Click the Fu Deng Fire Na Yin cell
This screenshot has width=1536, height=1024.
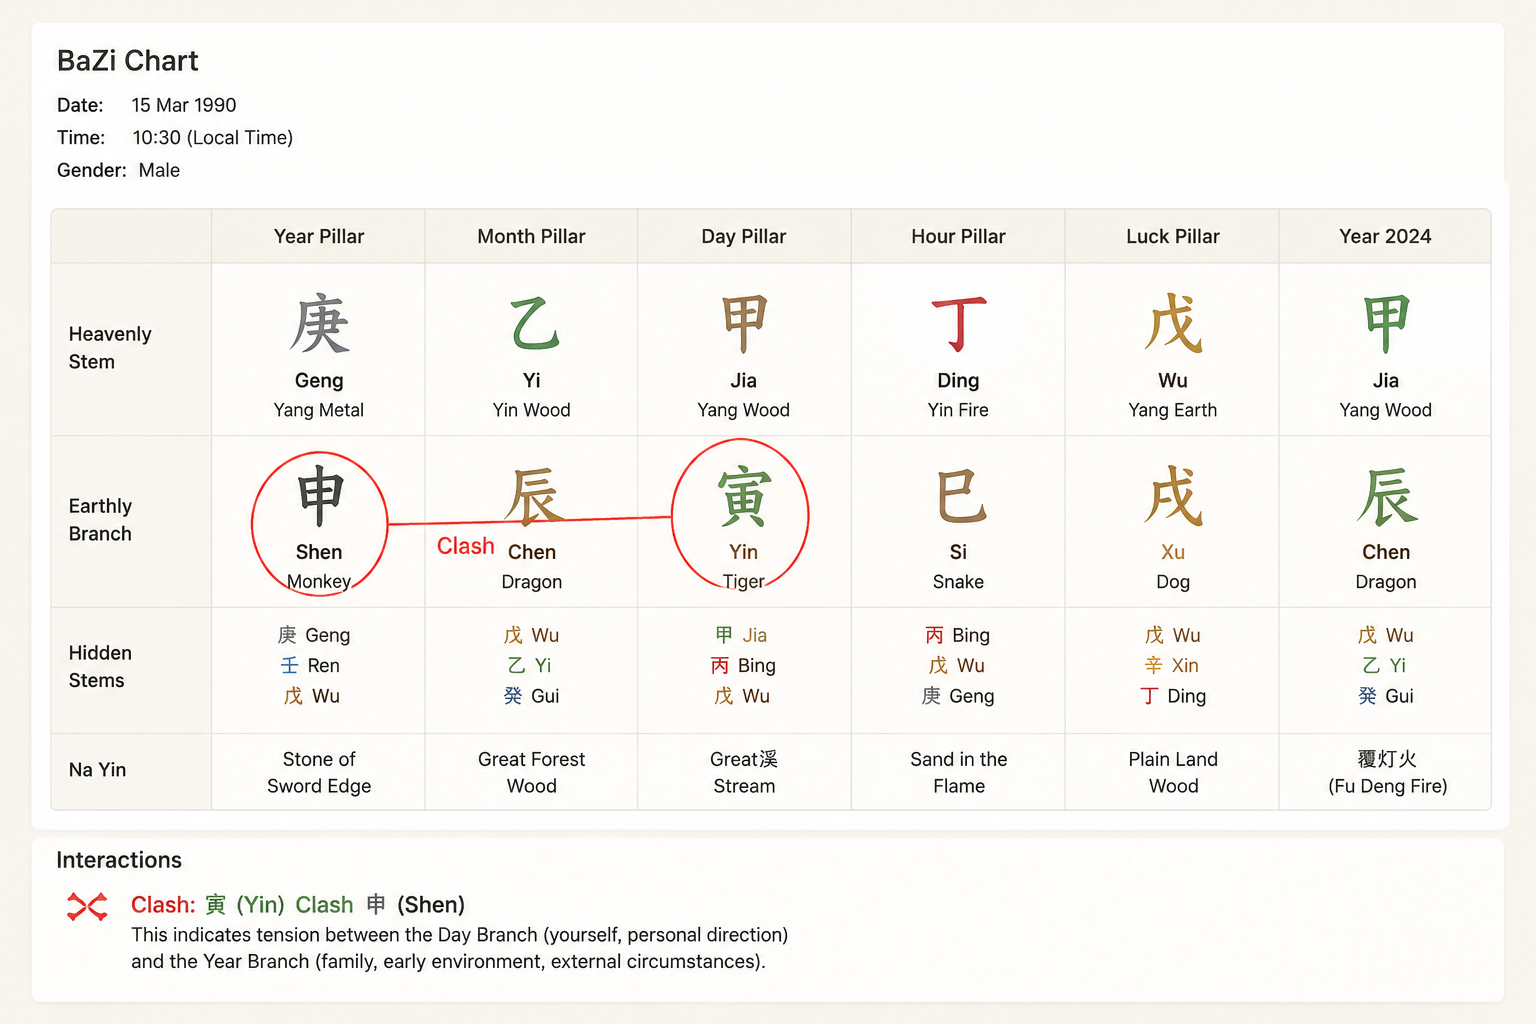click(1387, 772)
